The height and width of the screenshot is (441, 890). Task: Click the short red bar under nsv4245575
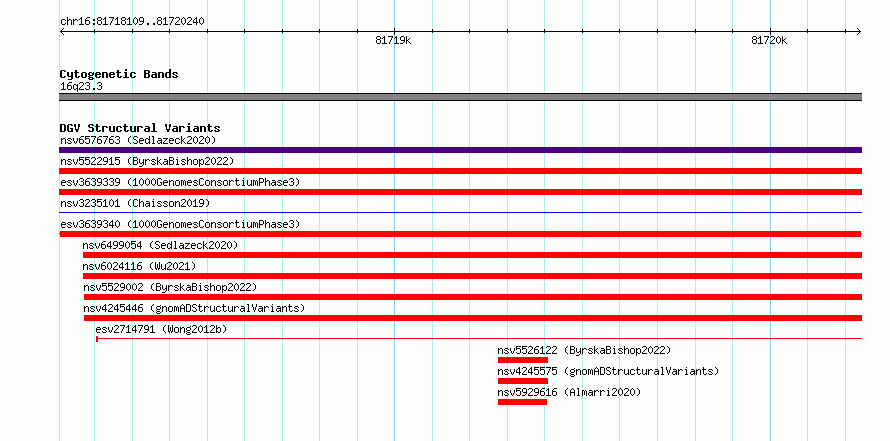pos(523,381)
